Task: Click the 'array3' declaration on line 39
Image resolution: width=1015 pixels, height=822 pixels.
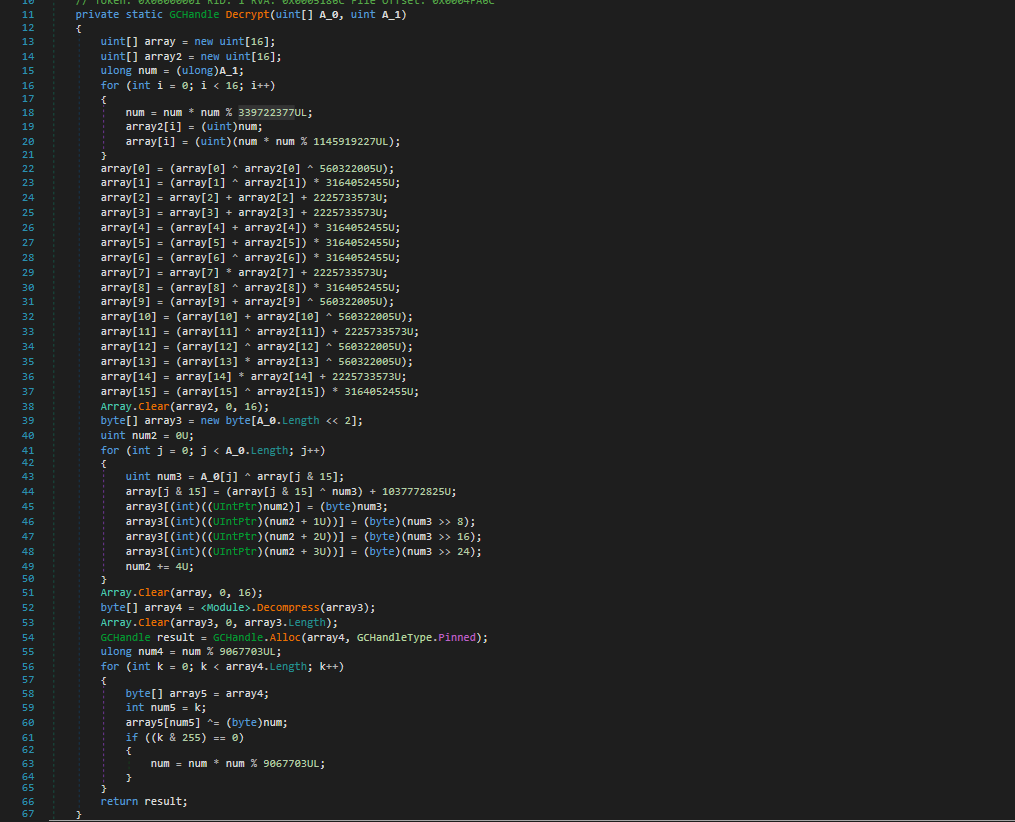Action: (163, 420)
